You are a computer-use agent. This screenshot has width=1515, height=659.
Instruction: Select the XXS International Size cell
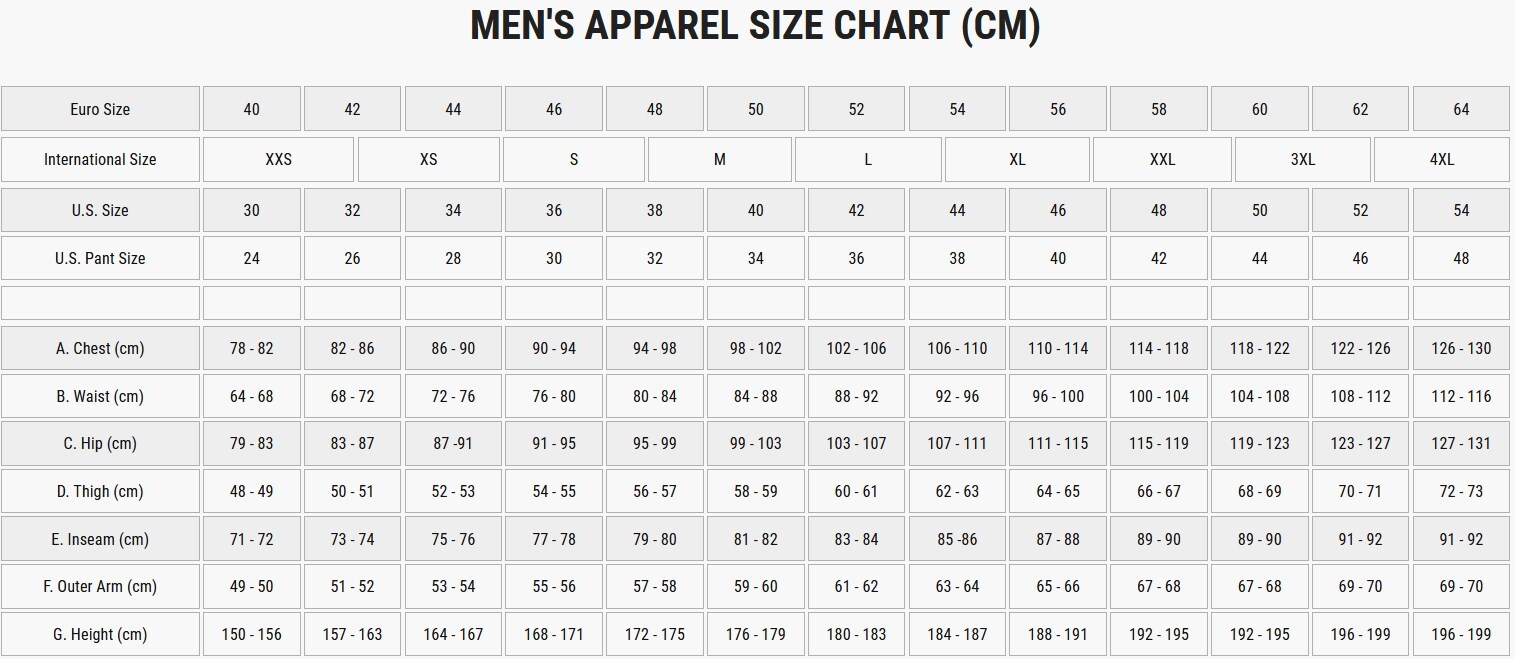278,160
